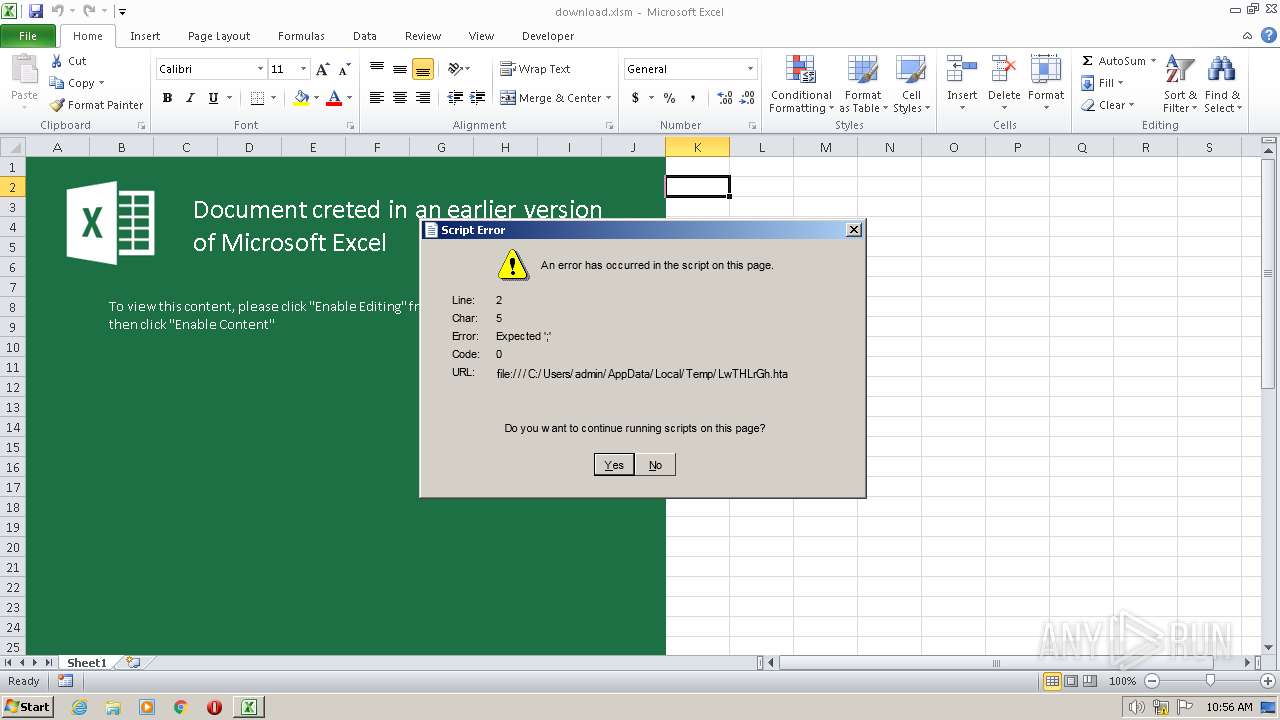The width and height of the screenshot is (1280, 720).
Task: Open Sort & Filter menu
Action: 1180,85
